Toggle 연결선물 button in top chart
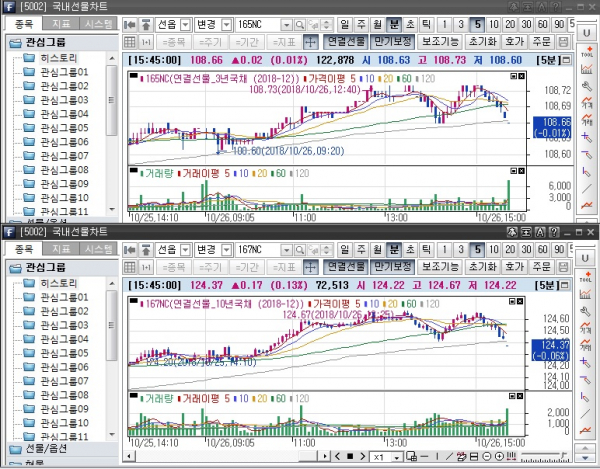This screenshot has width=600, height=469. (346, 42)
